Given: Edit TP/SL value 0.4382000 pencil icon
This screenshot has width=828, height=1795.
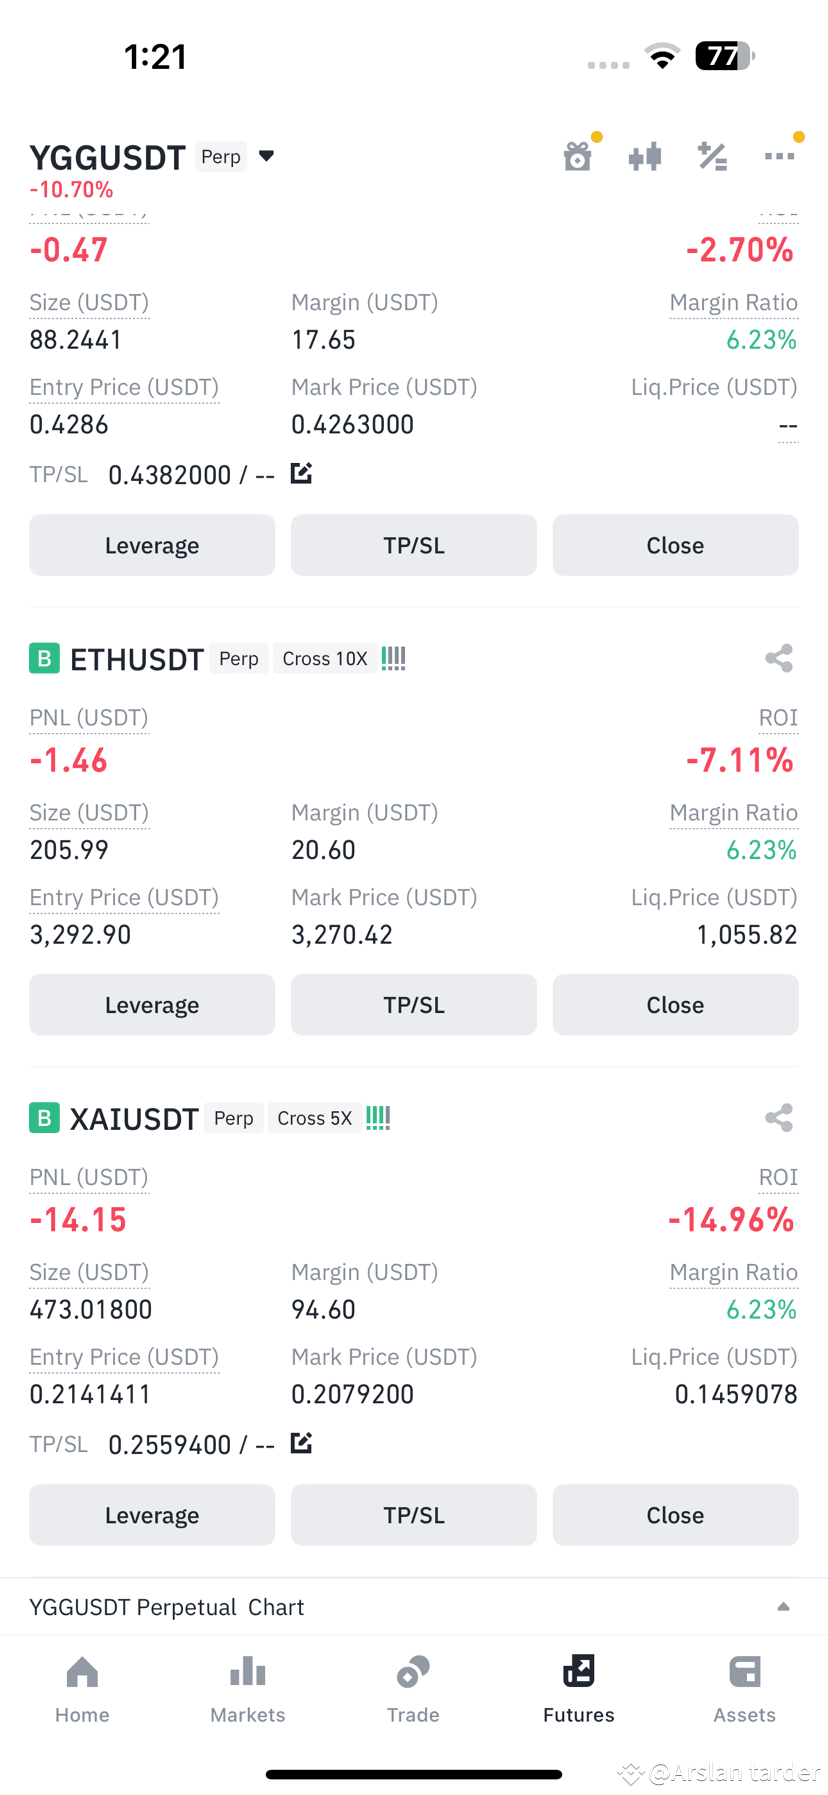Looking at the screenshot, I should pyautogui.click(x=301, y=473).
